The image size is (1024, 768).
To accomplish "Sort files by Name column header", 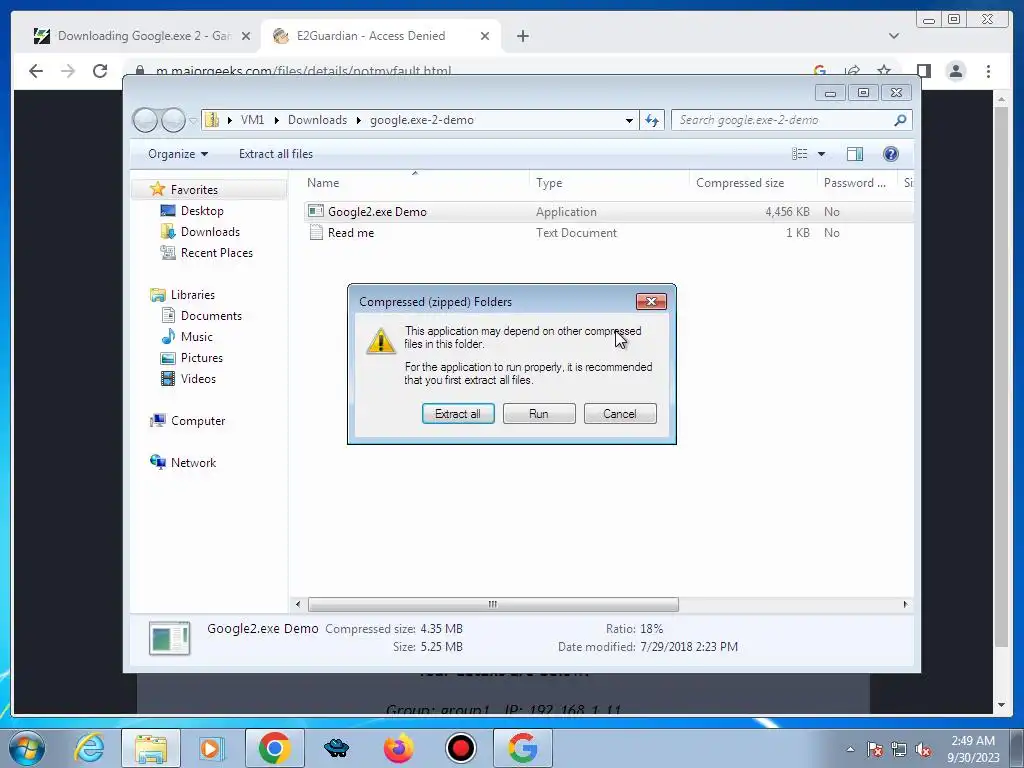I will [414, 183].
